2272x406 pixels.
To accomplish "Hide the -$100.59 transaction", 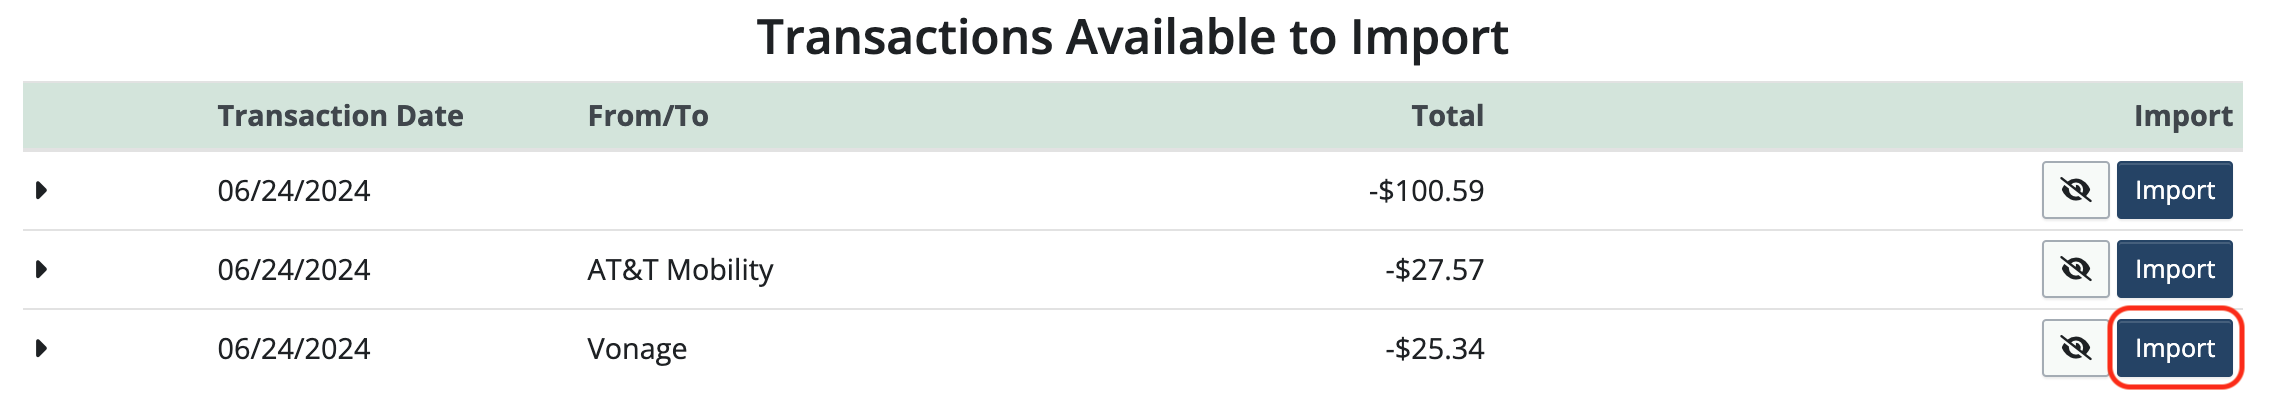I will [2075, 190].
